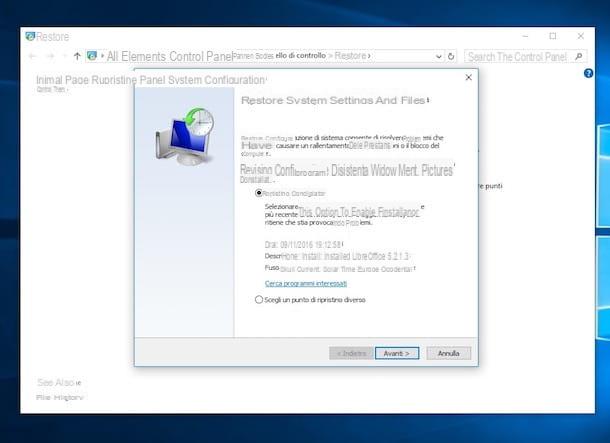This screenshot has height=443, width=610.
Task: Select the recommended restore radio button
Action: 258,193
